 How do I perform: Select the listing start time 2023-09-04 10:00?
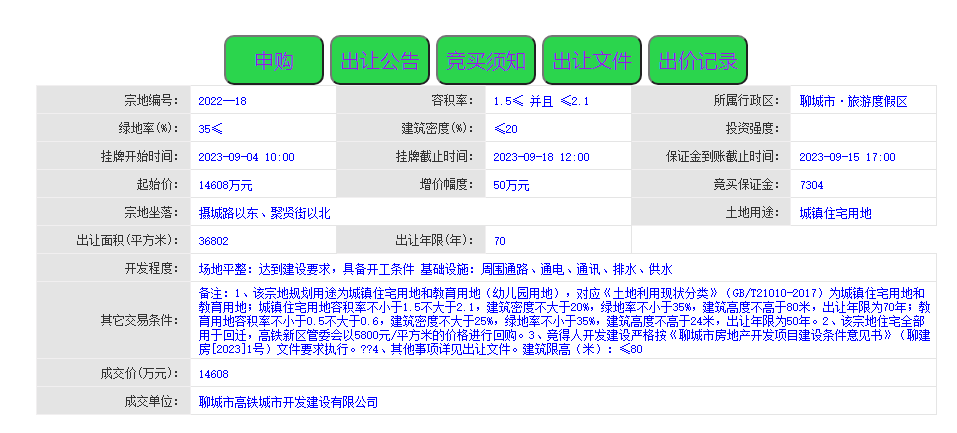click(246, 157)
